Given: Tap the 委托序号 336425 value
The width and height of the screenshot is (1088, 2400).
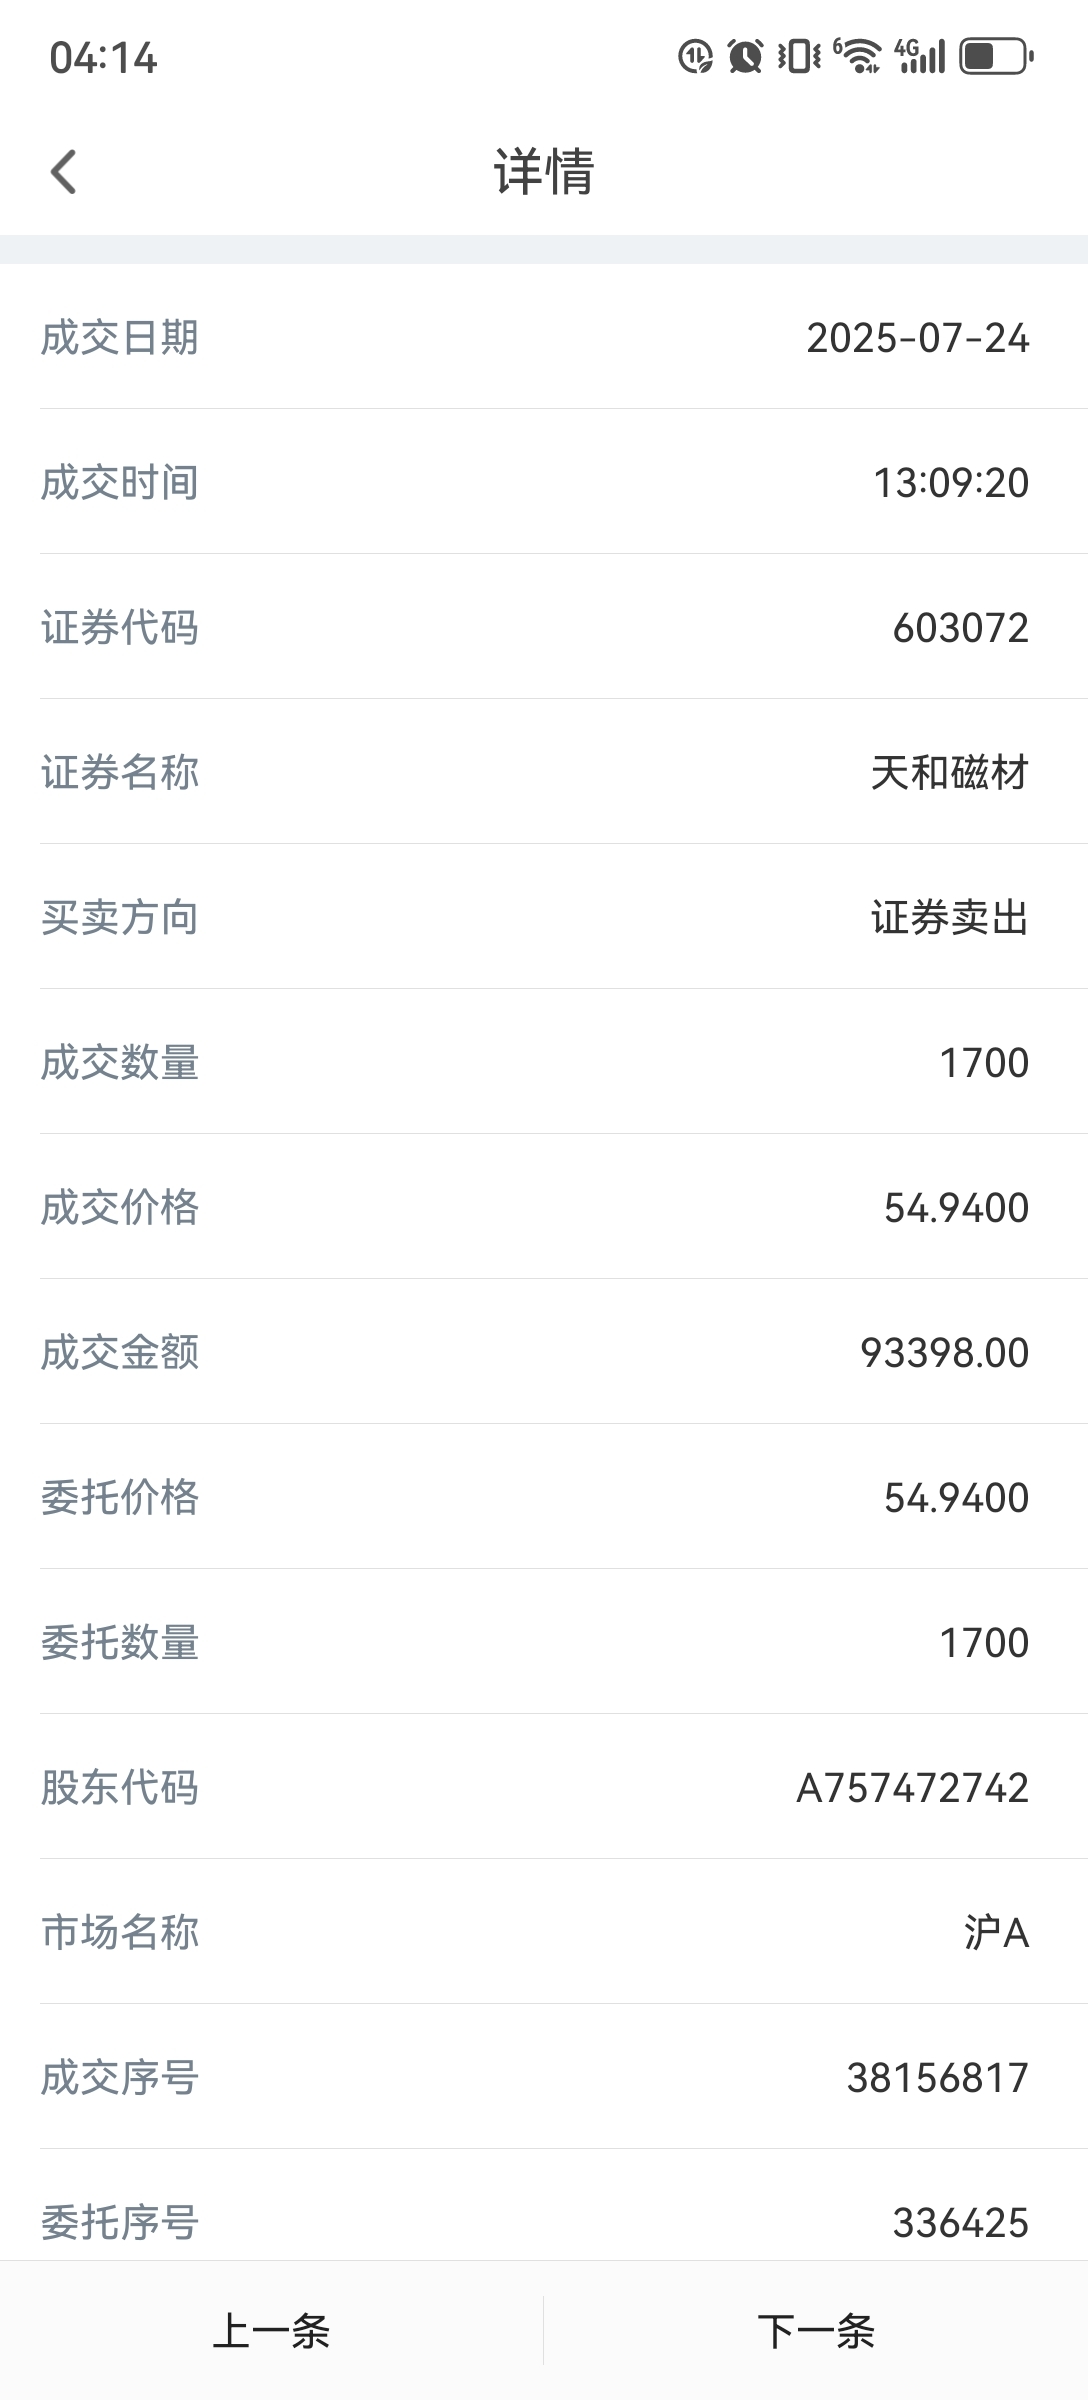Looking at the screenshot, I should [961, 2223].
